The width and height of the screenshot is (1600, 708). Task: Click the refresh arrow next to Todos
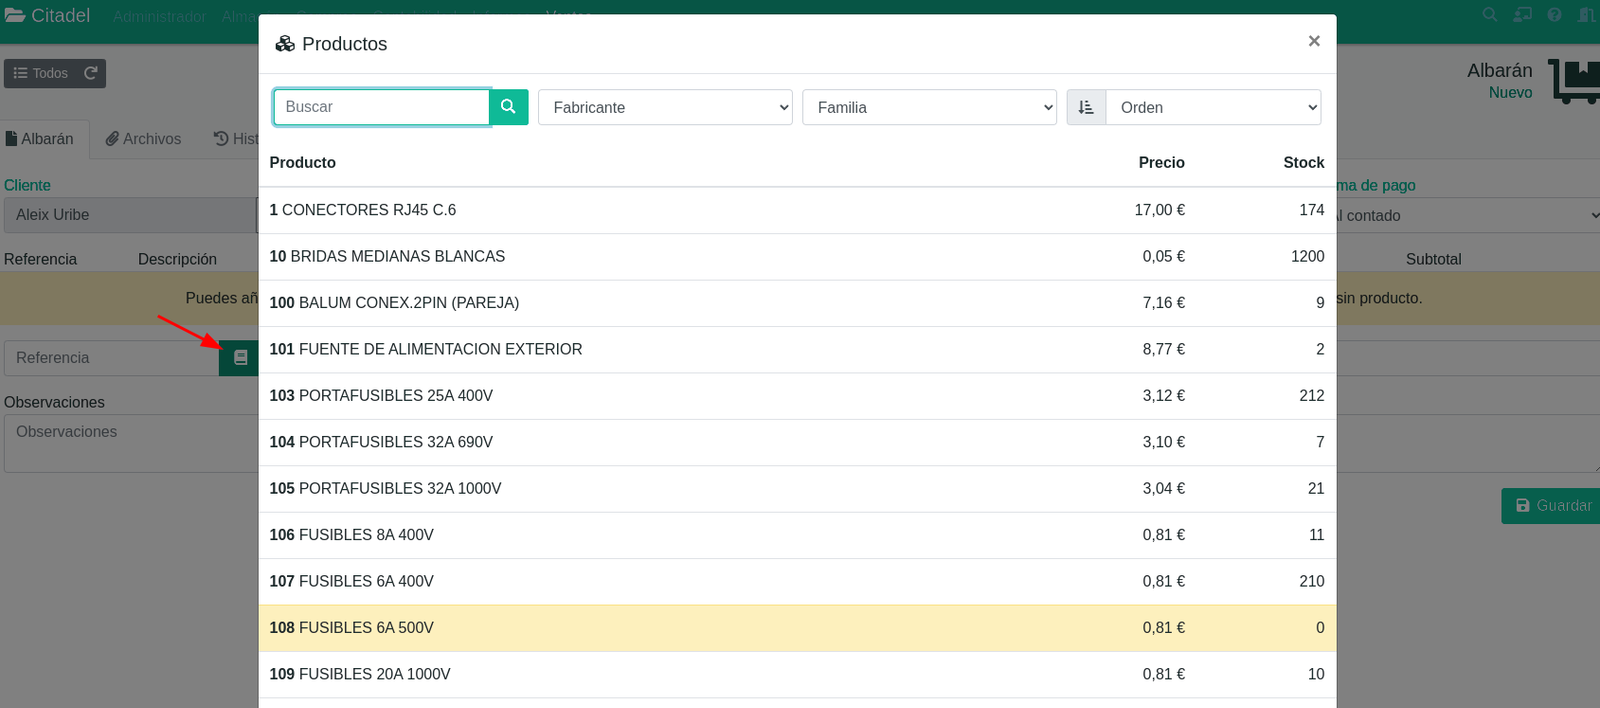pos(91,73)
